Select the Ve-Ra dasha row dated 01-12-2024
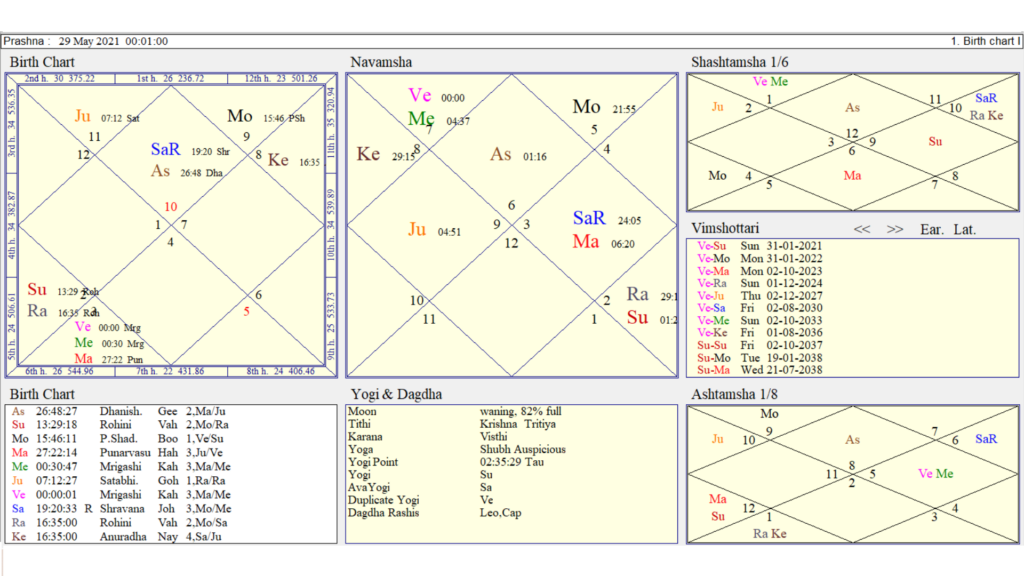The width and height of the screenshot is (1024, 576). [x=760, y=283]
